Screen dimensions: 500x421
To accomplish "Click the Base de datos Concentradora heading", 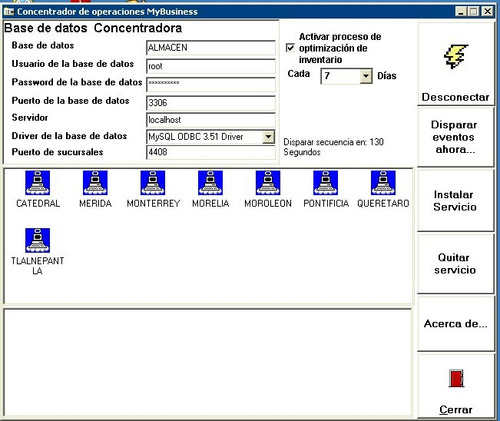I will pos(93,28).
